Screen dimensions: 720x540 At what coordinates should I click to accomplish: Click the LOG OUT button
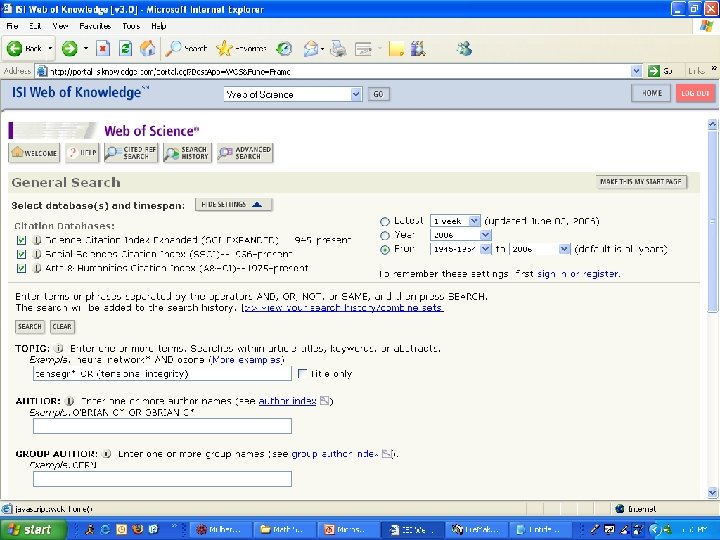(695, 93)
